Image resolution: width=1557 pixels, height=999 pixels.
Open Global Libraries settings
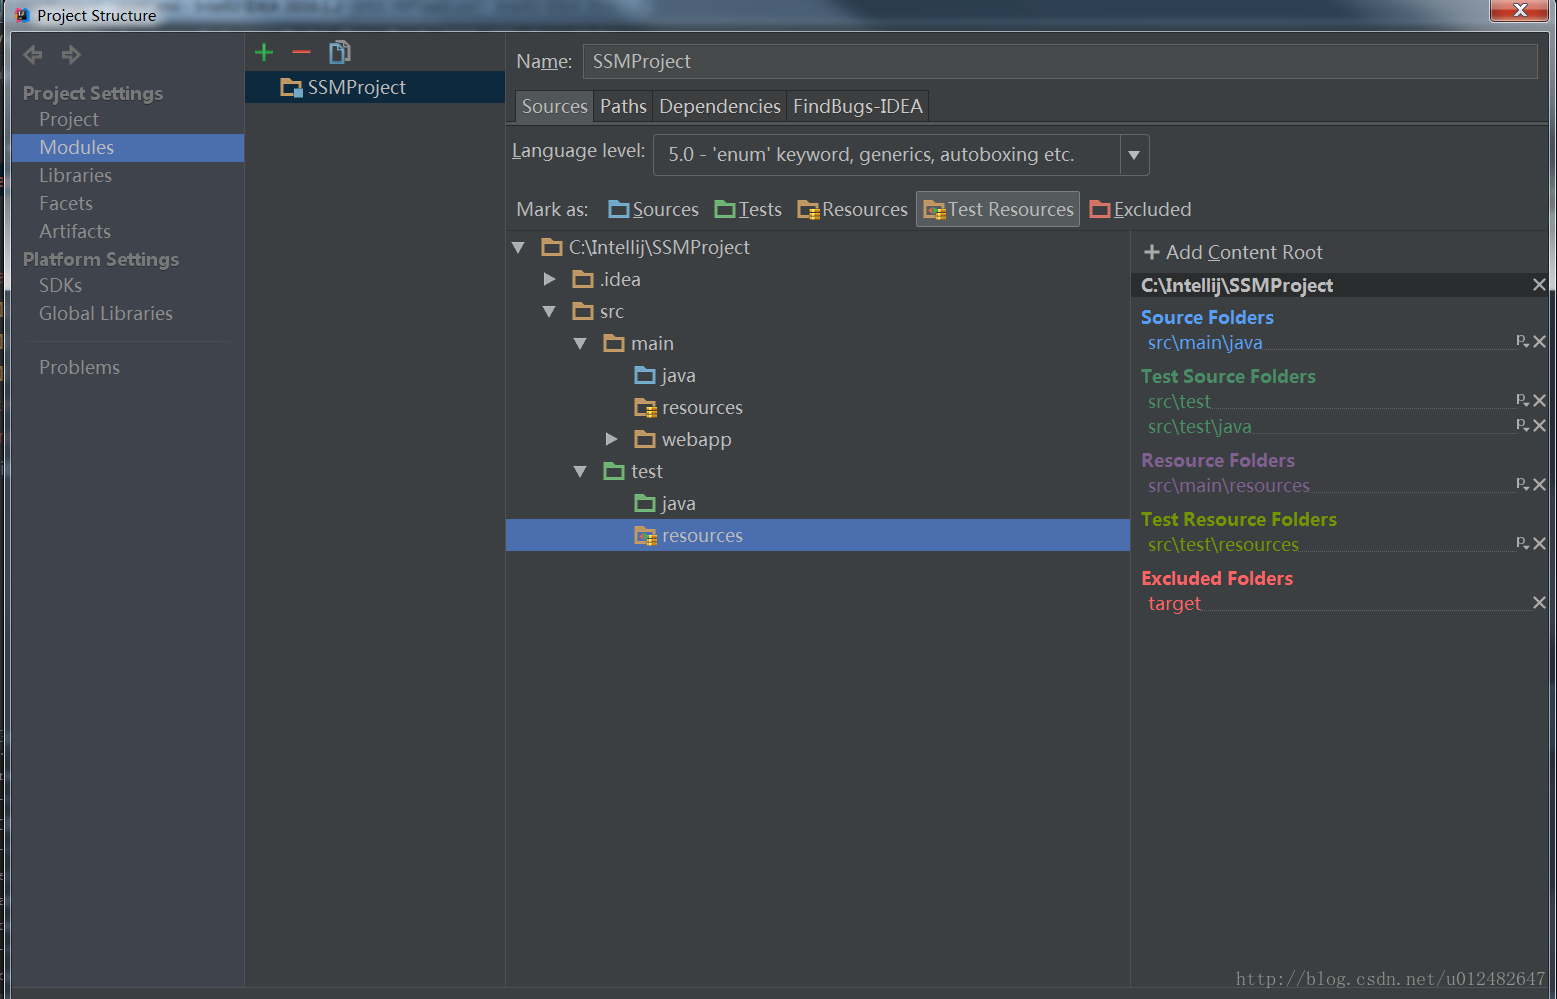(106, 313)
